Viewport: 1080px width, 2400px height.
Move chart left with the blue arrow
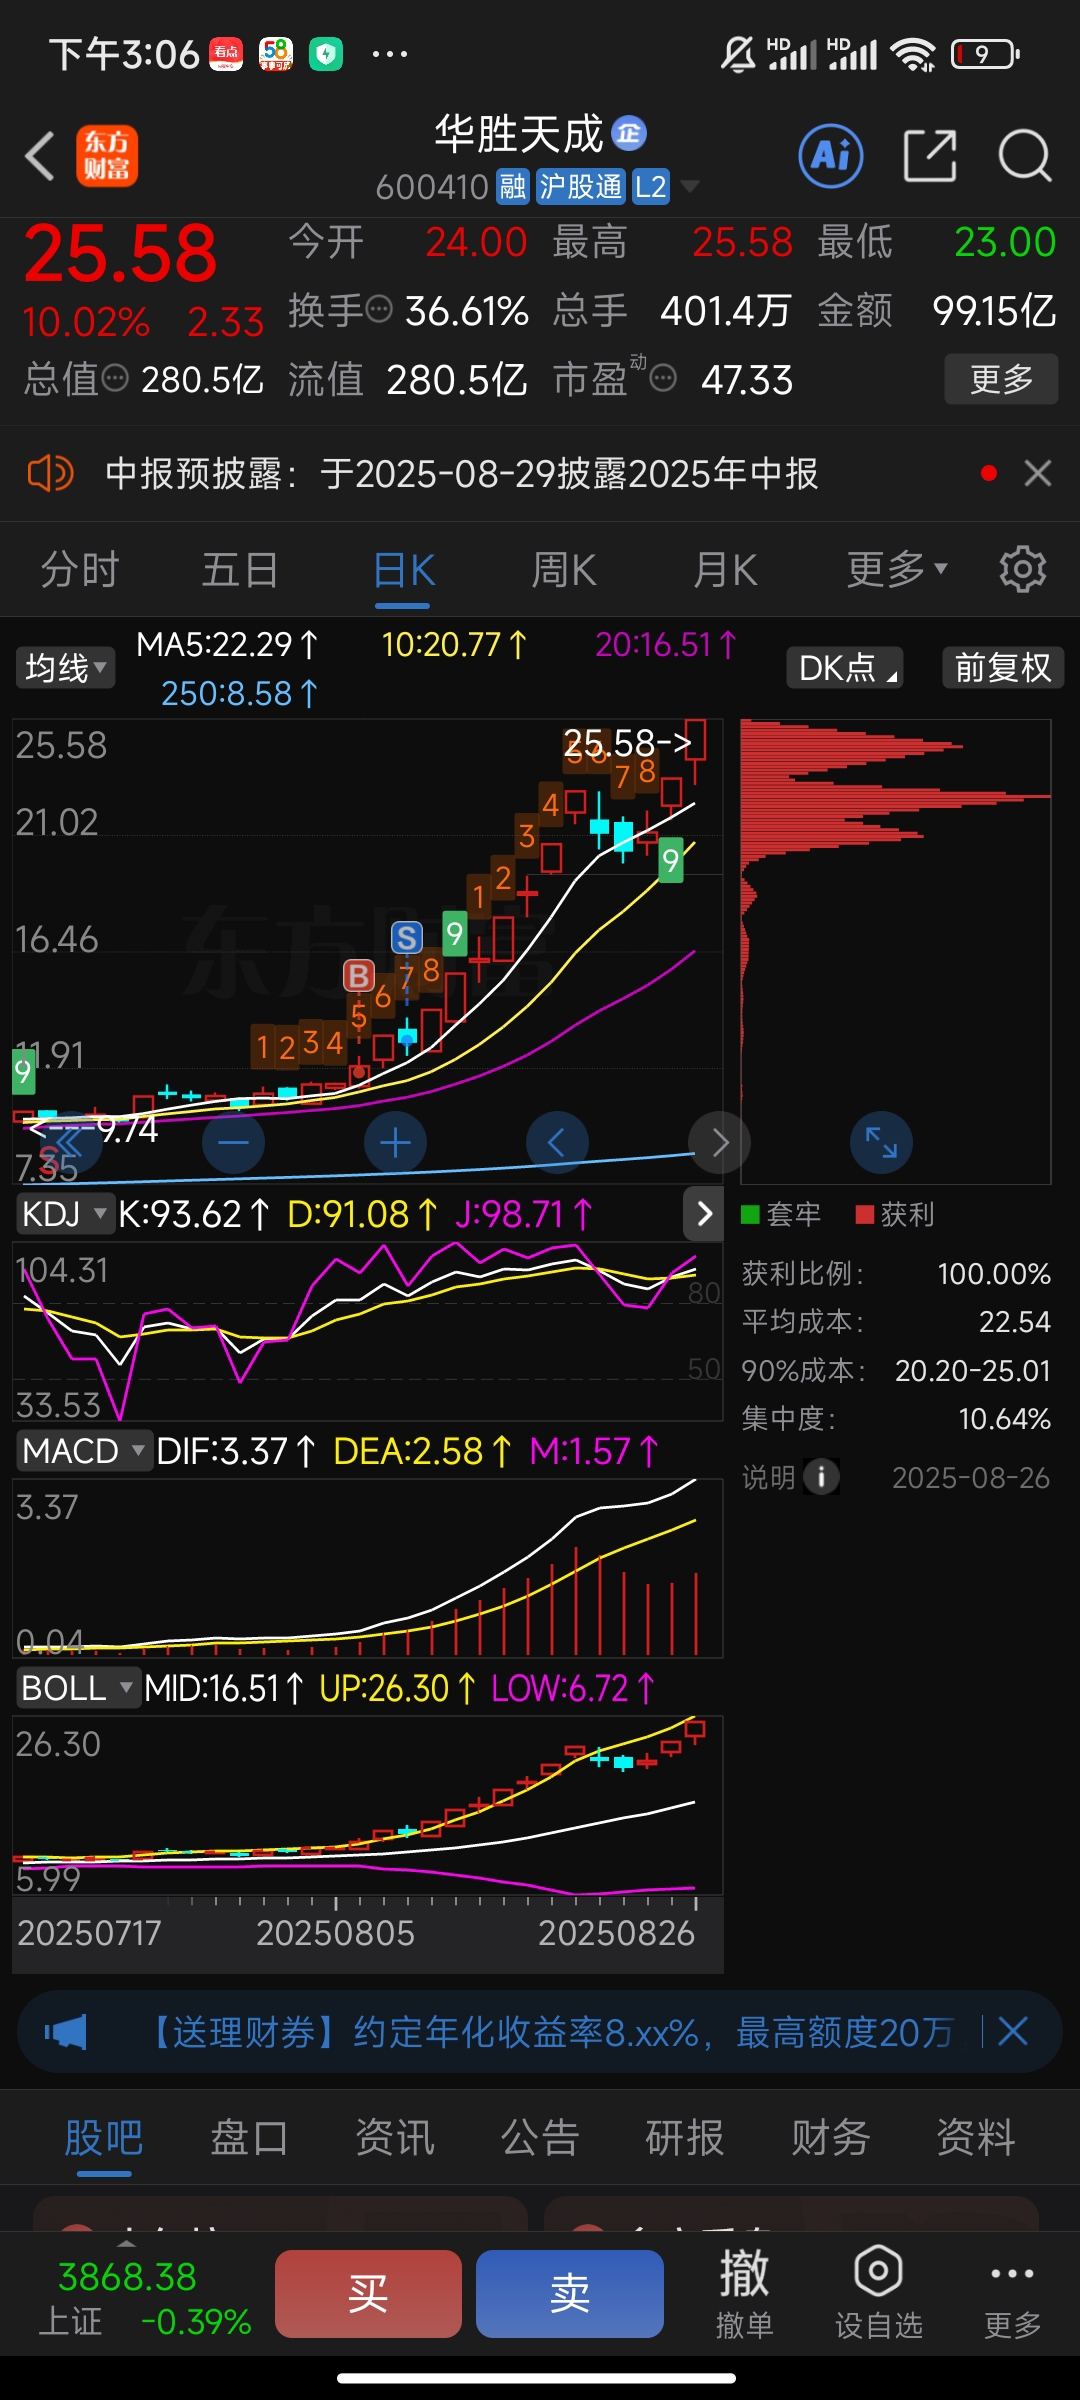pos(557,1142)
